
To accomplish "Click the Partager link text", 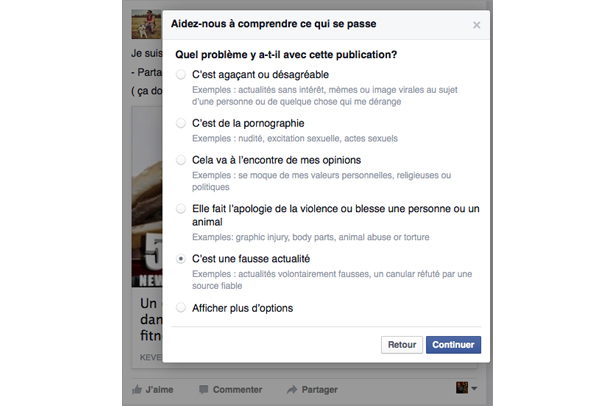I will click(320, 390).
